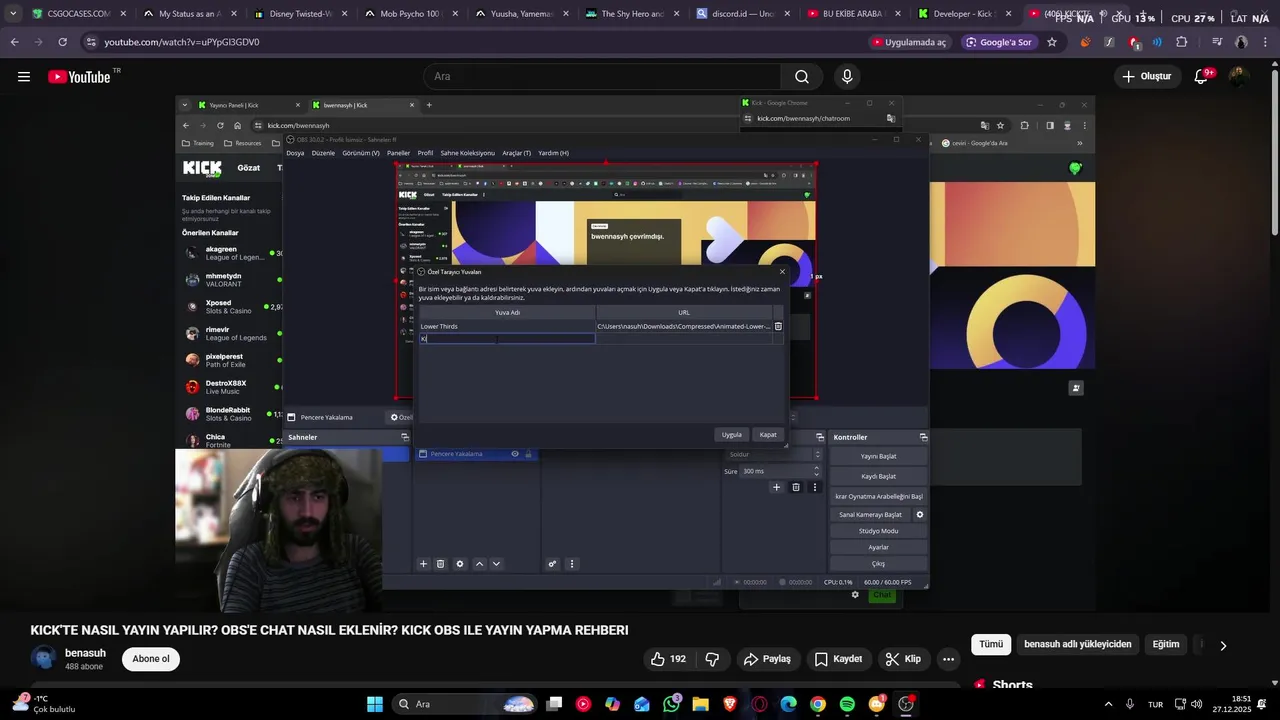Image resolution: width=1280 pixels, height=720 pixels.
Task: Open the YouTube guide hamburger menu
Action: click(x=24, y=77)
